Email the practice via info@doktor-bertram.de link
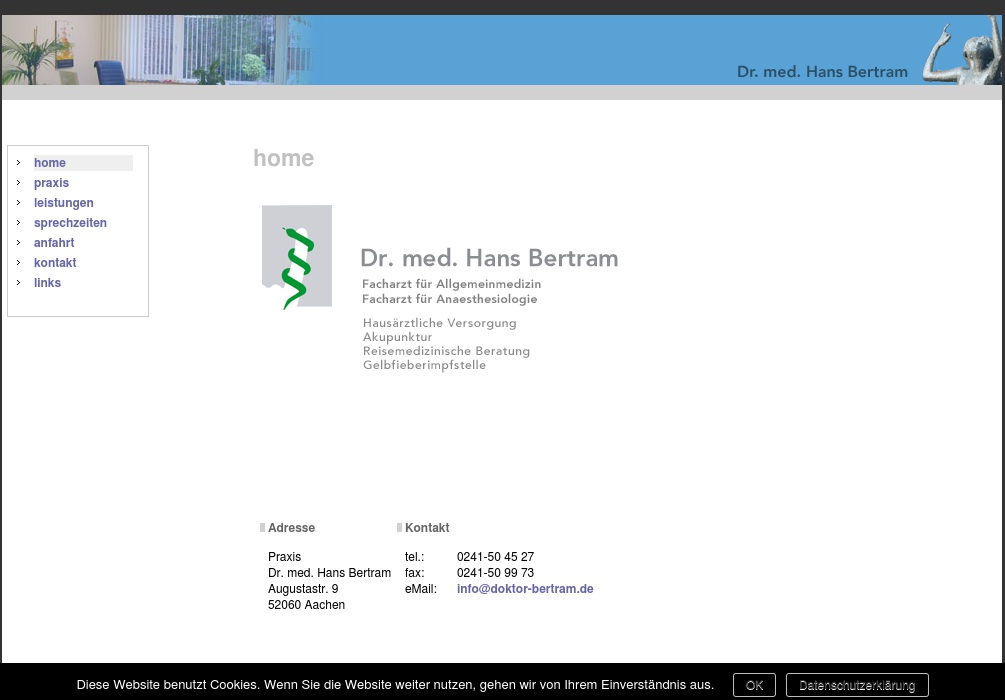 (x=525, y=589)
